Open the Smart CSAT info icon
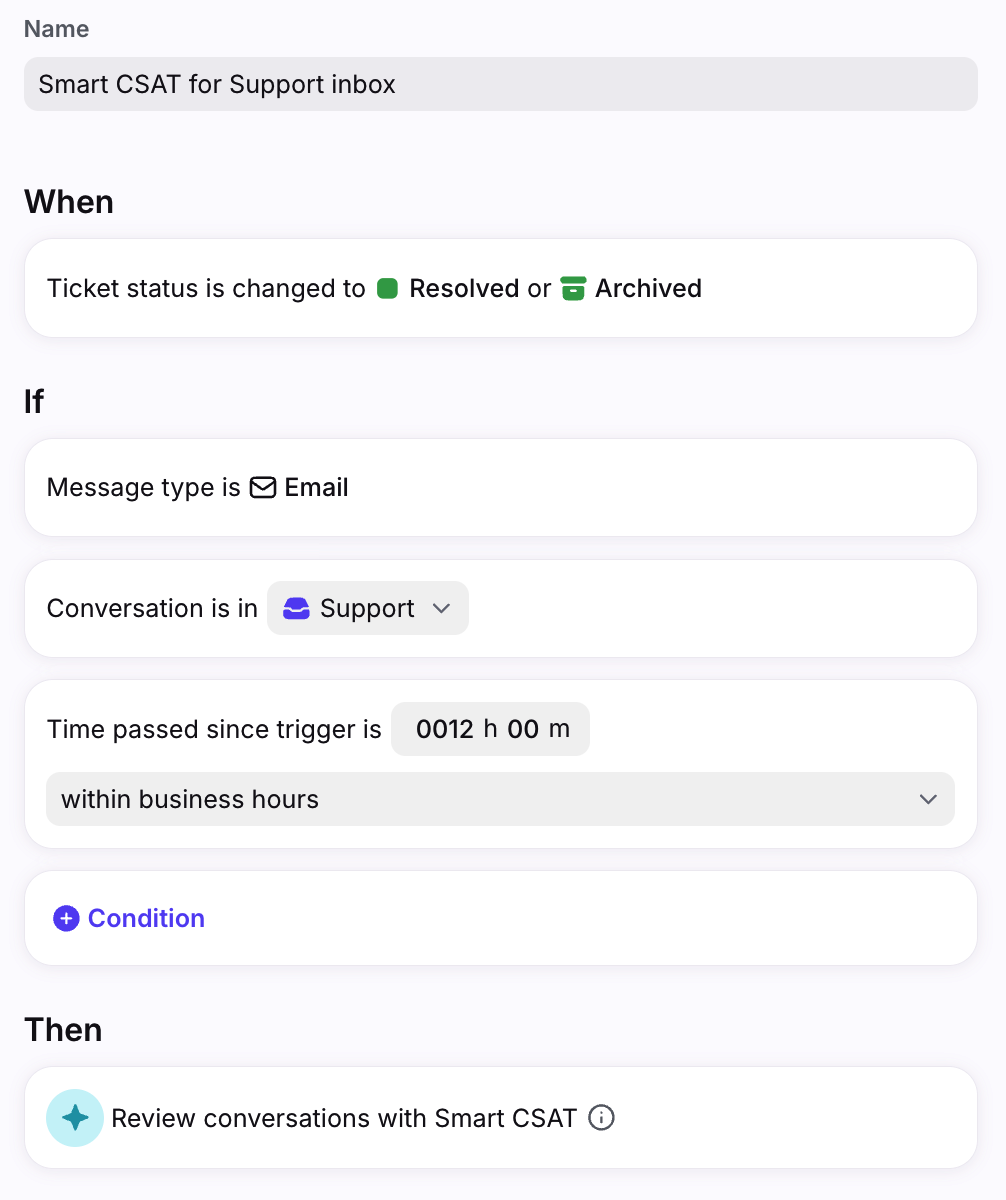Image resolution: width=1006 pixels, height=1200 pixels. (601, 1118)
